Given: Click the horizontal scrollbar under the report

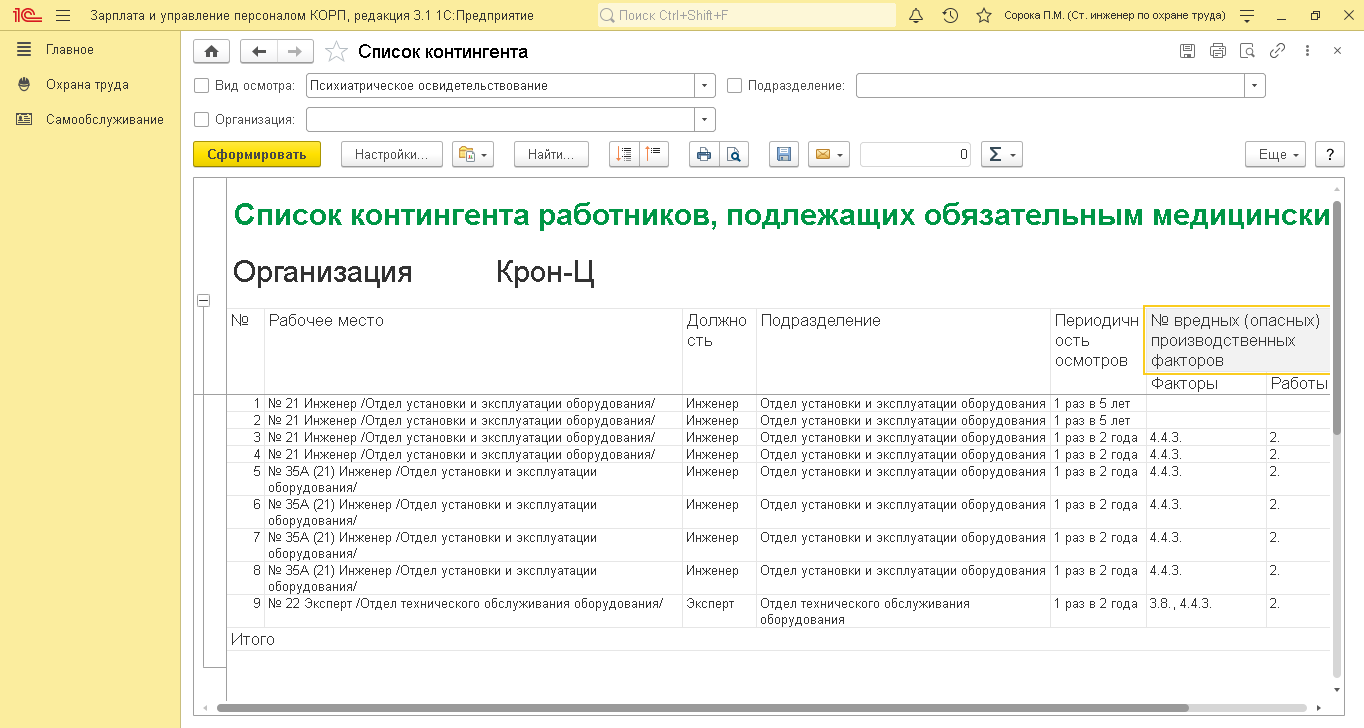Looking at the screenshot, I should 700,708.
